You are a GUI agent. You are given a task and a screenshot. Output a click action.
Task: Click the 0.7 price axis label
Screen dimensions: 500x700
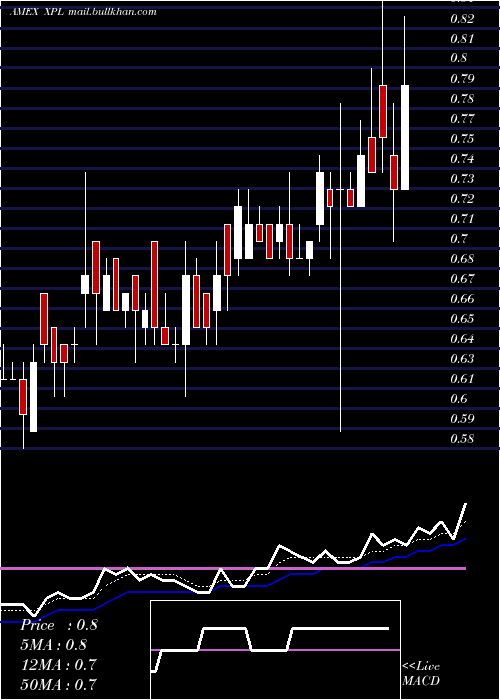pos(459,238)
